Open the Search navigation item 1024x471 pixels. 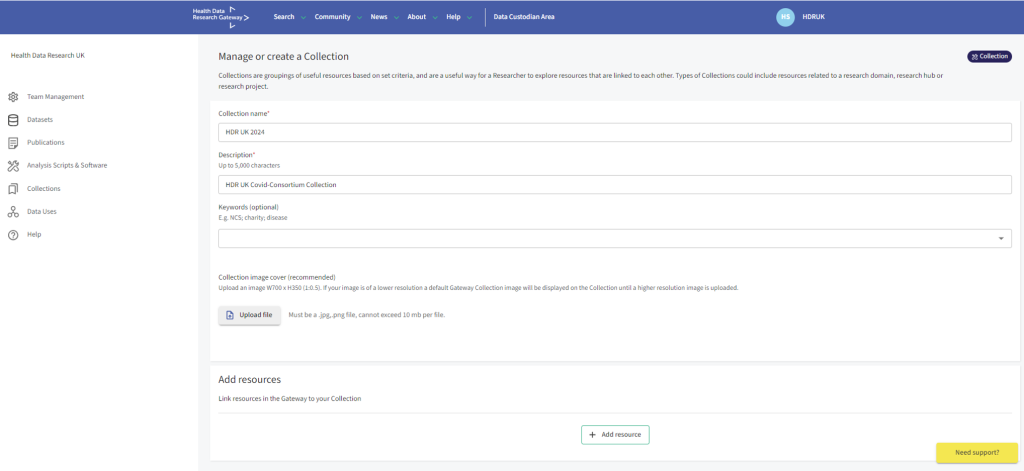coord(284,17)
